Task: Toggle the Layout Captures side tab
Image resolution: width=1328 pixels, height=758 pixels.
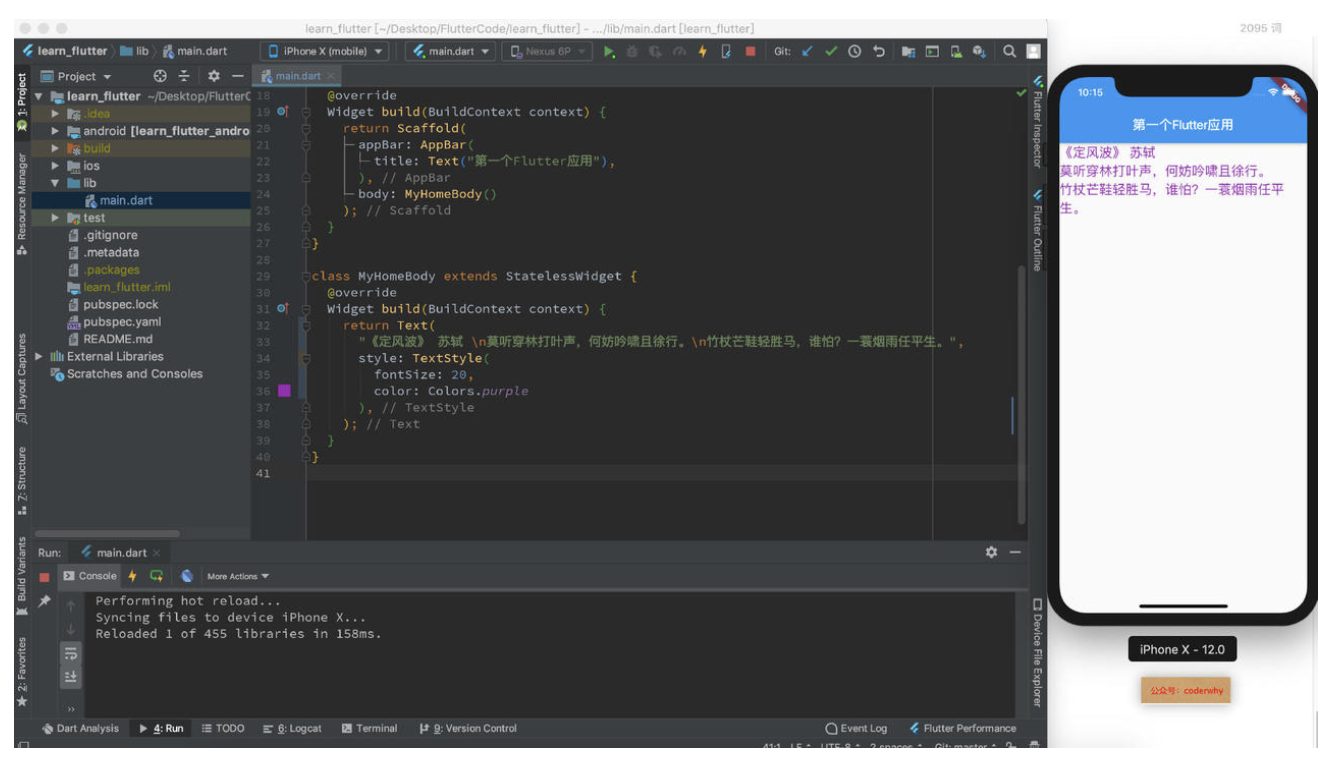Action: coord(22,380)
